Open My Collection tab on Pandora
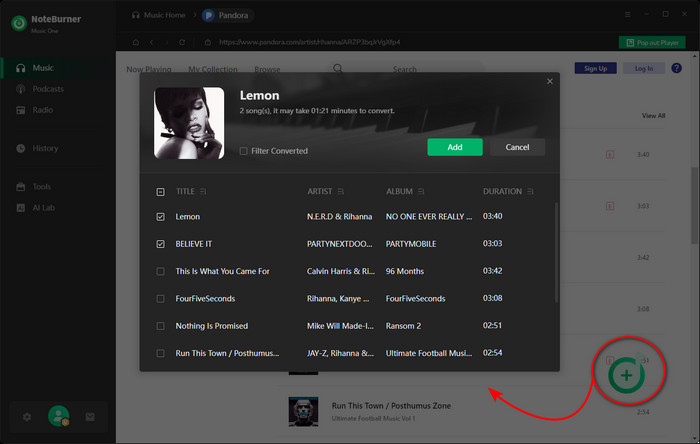Screen dimensions: 700x444 (x=212, y=69)
